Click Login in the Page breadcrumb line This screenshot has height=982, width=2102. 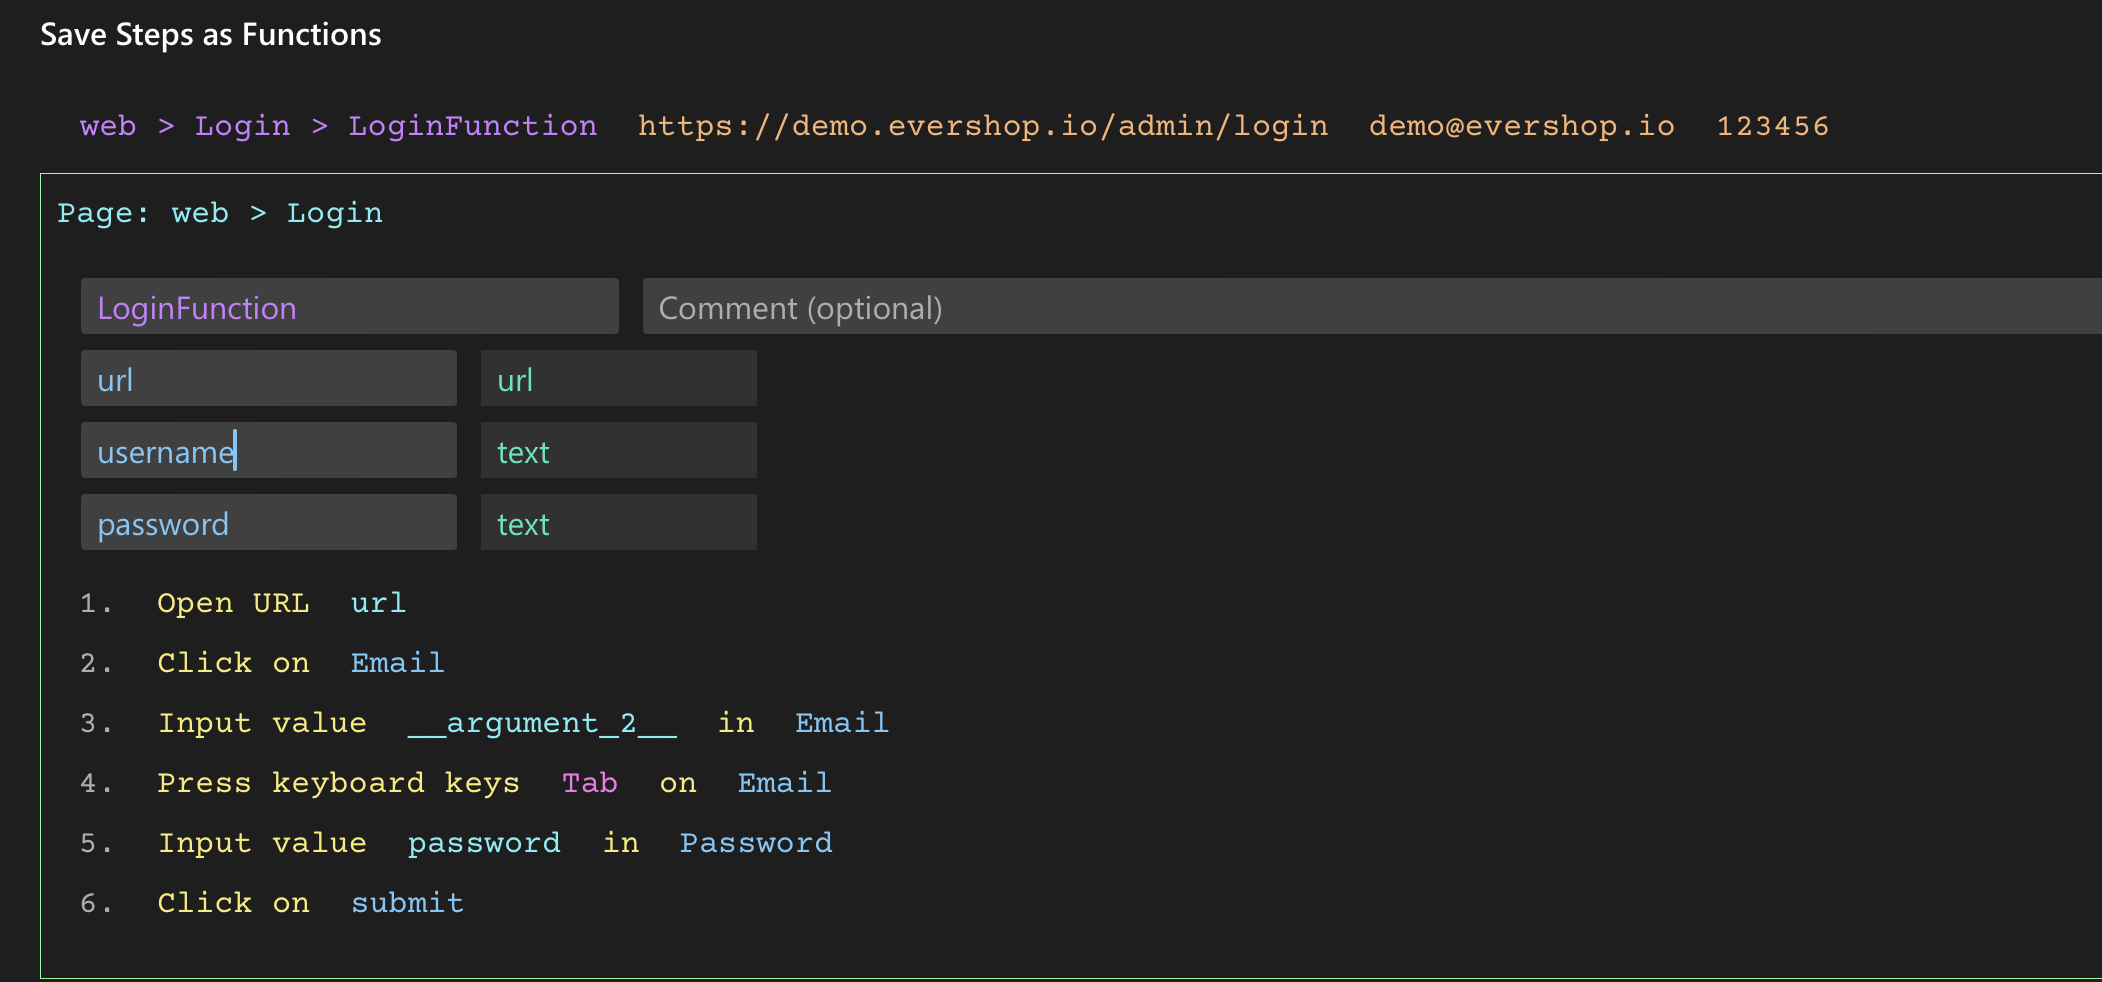click(334, 213)
